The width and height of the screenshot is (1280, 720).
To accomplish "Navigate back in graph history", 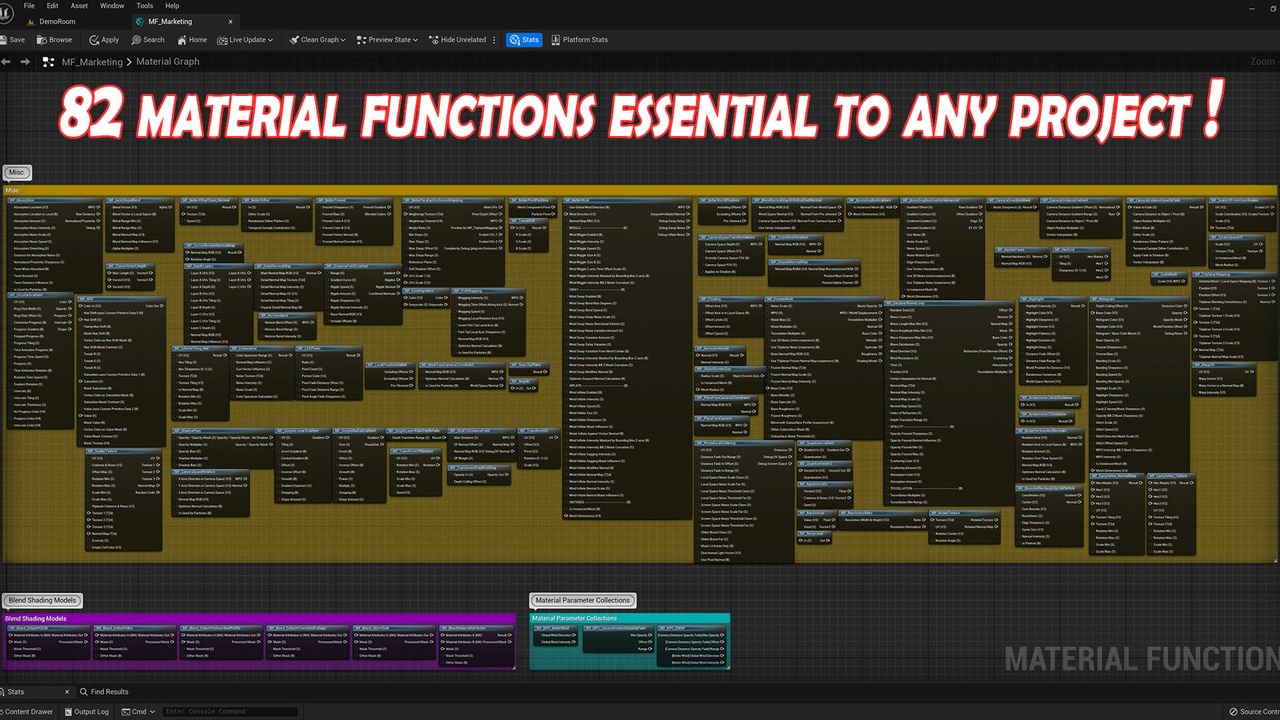I will tap(6, 62).
